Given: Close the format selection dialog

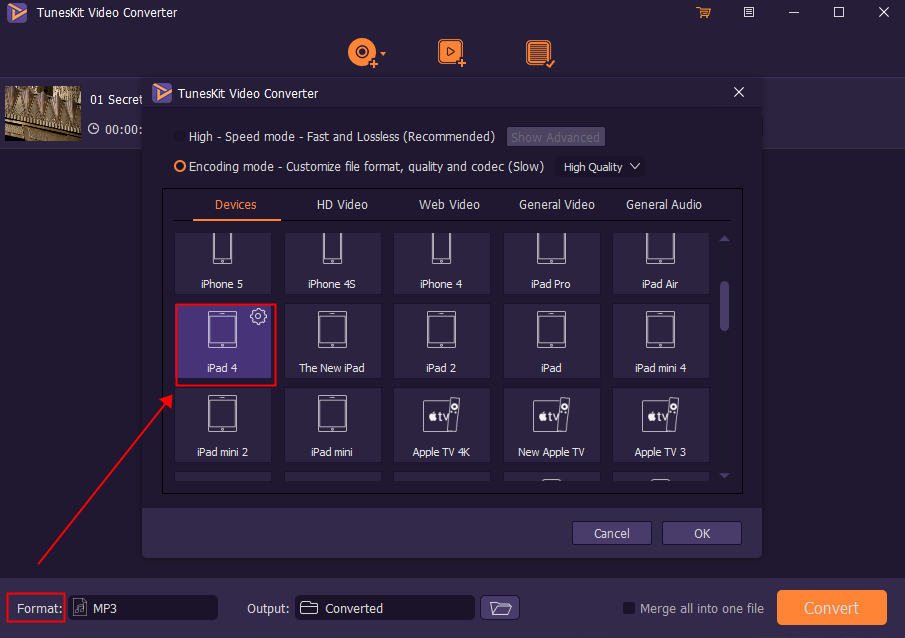Looking at the screenshot, I should click(x=739, y=92).
